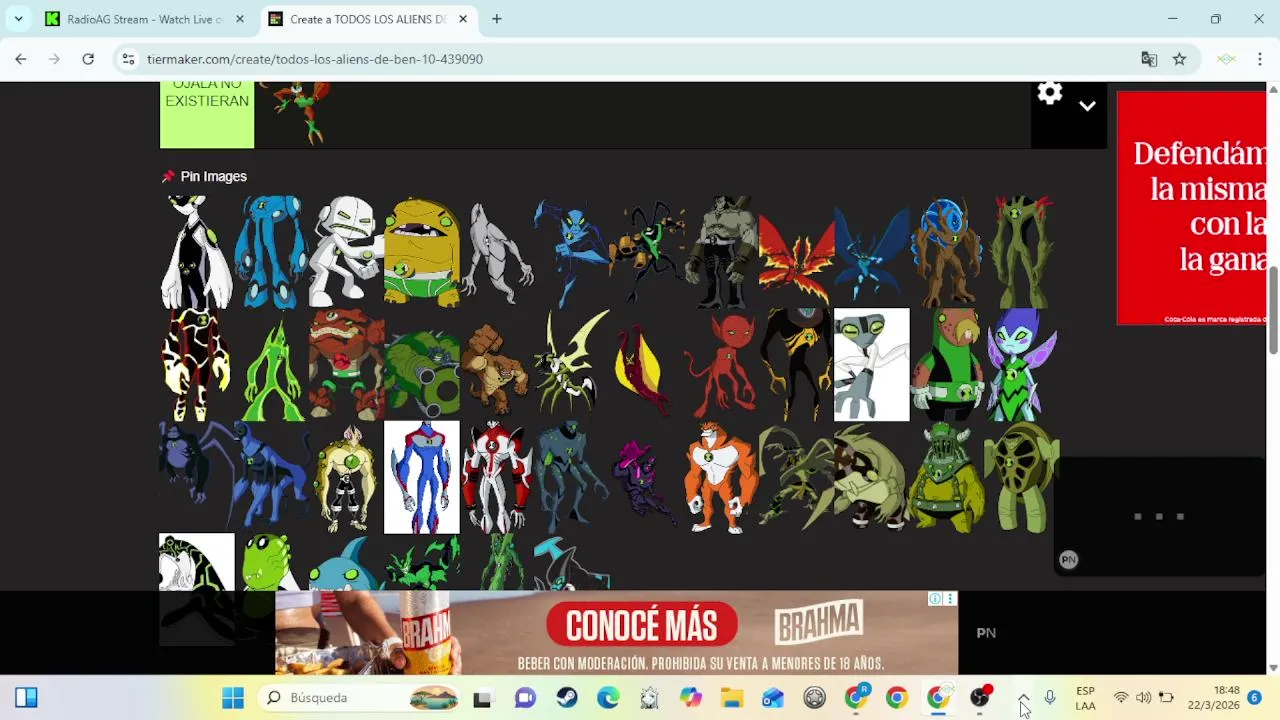
Task: Open the Windows Start menu
Action: point(233,698)
